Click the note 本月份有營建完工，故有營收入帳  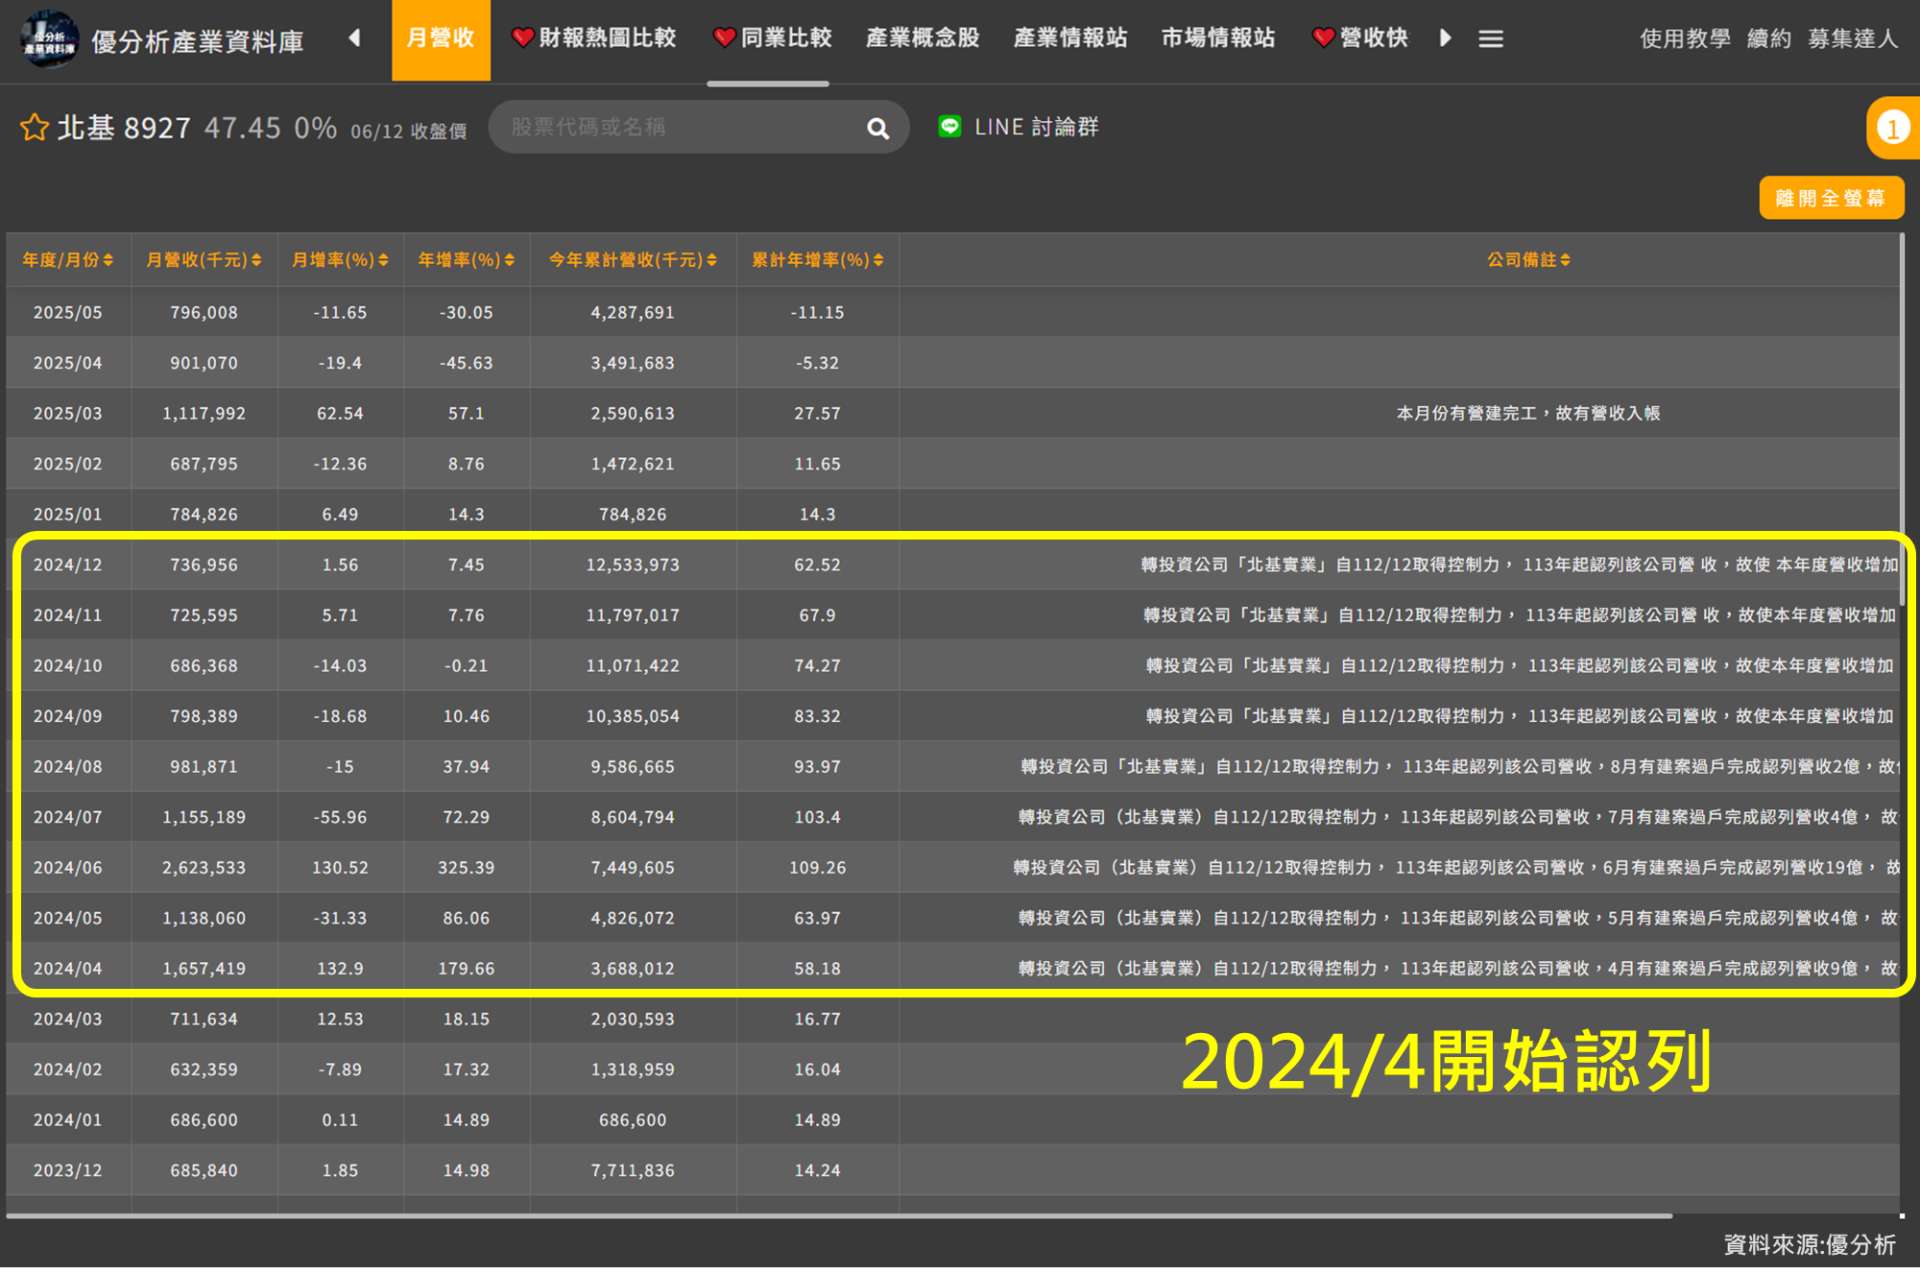pos(1528,415)
